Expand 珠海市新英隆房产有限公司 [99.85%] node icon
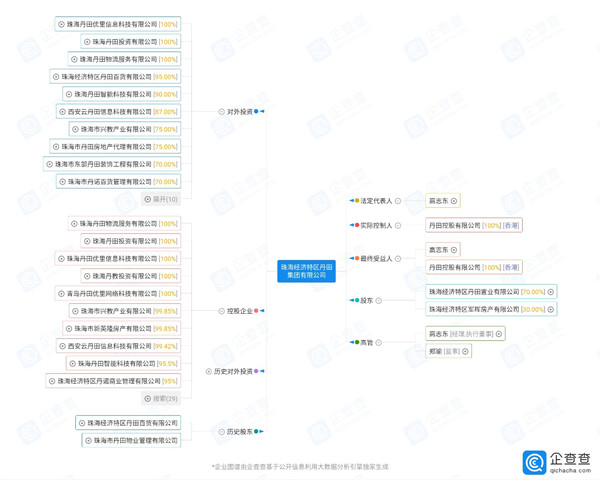600x480 pixels. pyautogui.click(x=69, y=328)
